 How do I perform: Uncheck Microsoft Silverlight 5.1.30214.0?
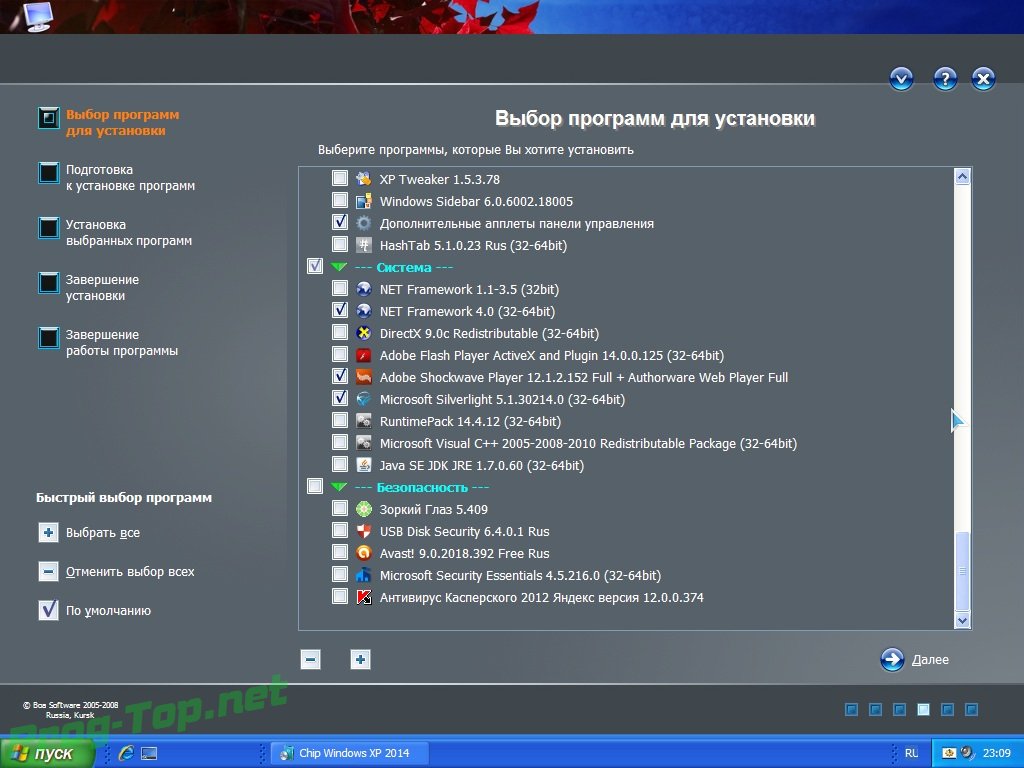click(x=340, y=398)
